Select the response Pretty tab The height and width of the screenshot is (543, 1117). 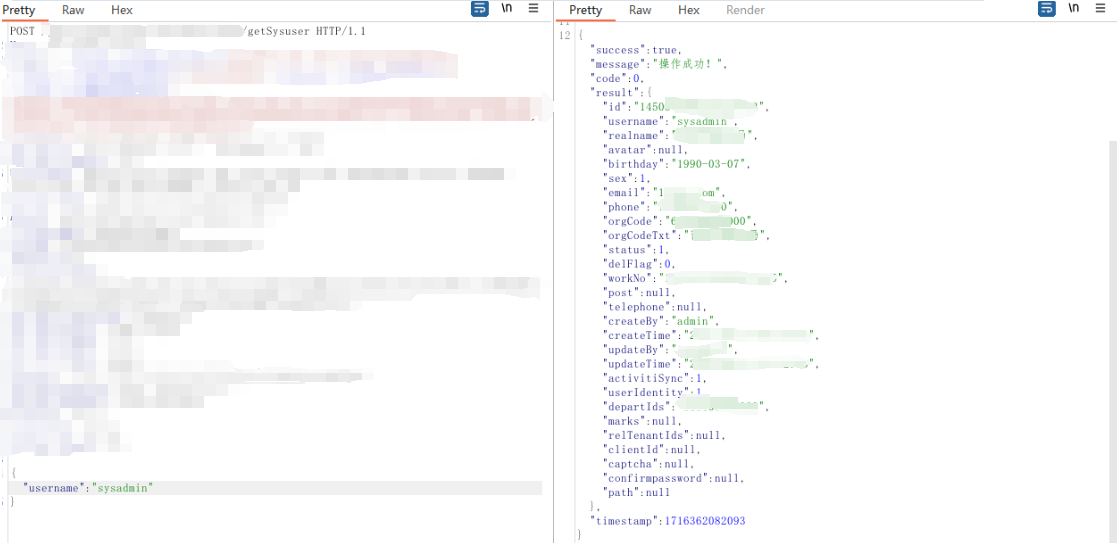[x=586, y=10]
